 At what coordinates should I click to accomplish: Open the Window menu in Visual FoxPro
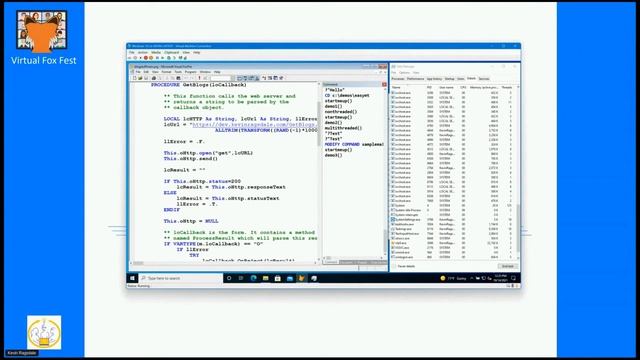point(205,72)
